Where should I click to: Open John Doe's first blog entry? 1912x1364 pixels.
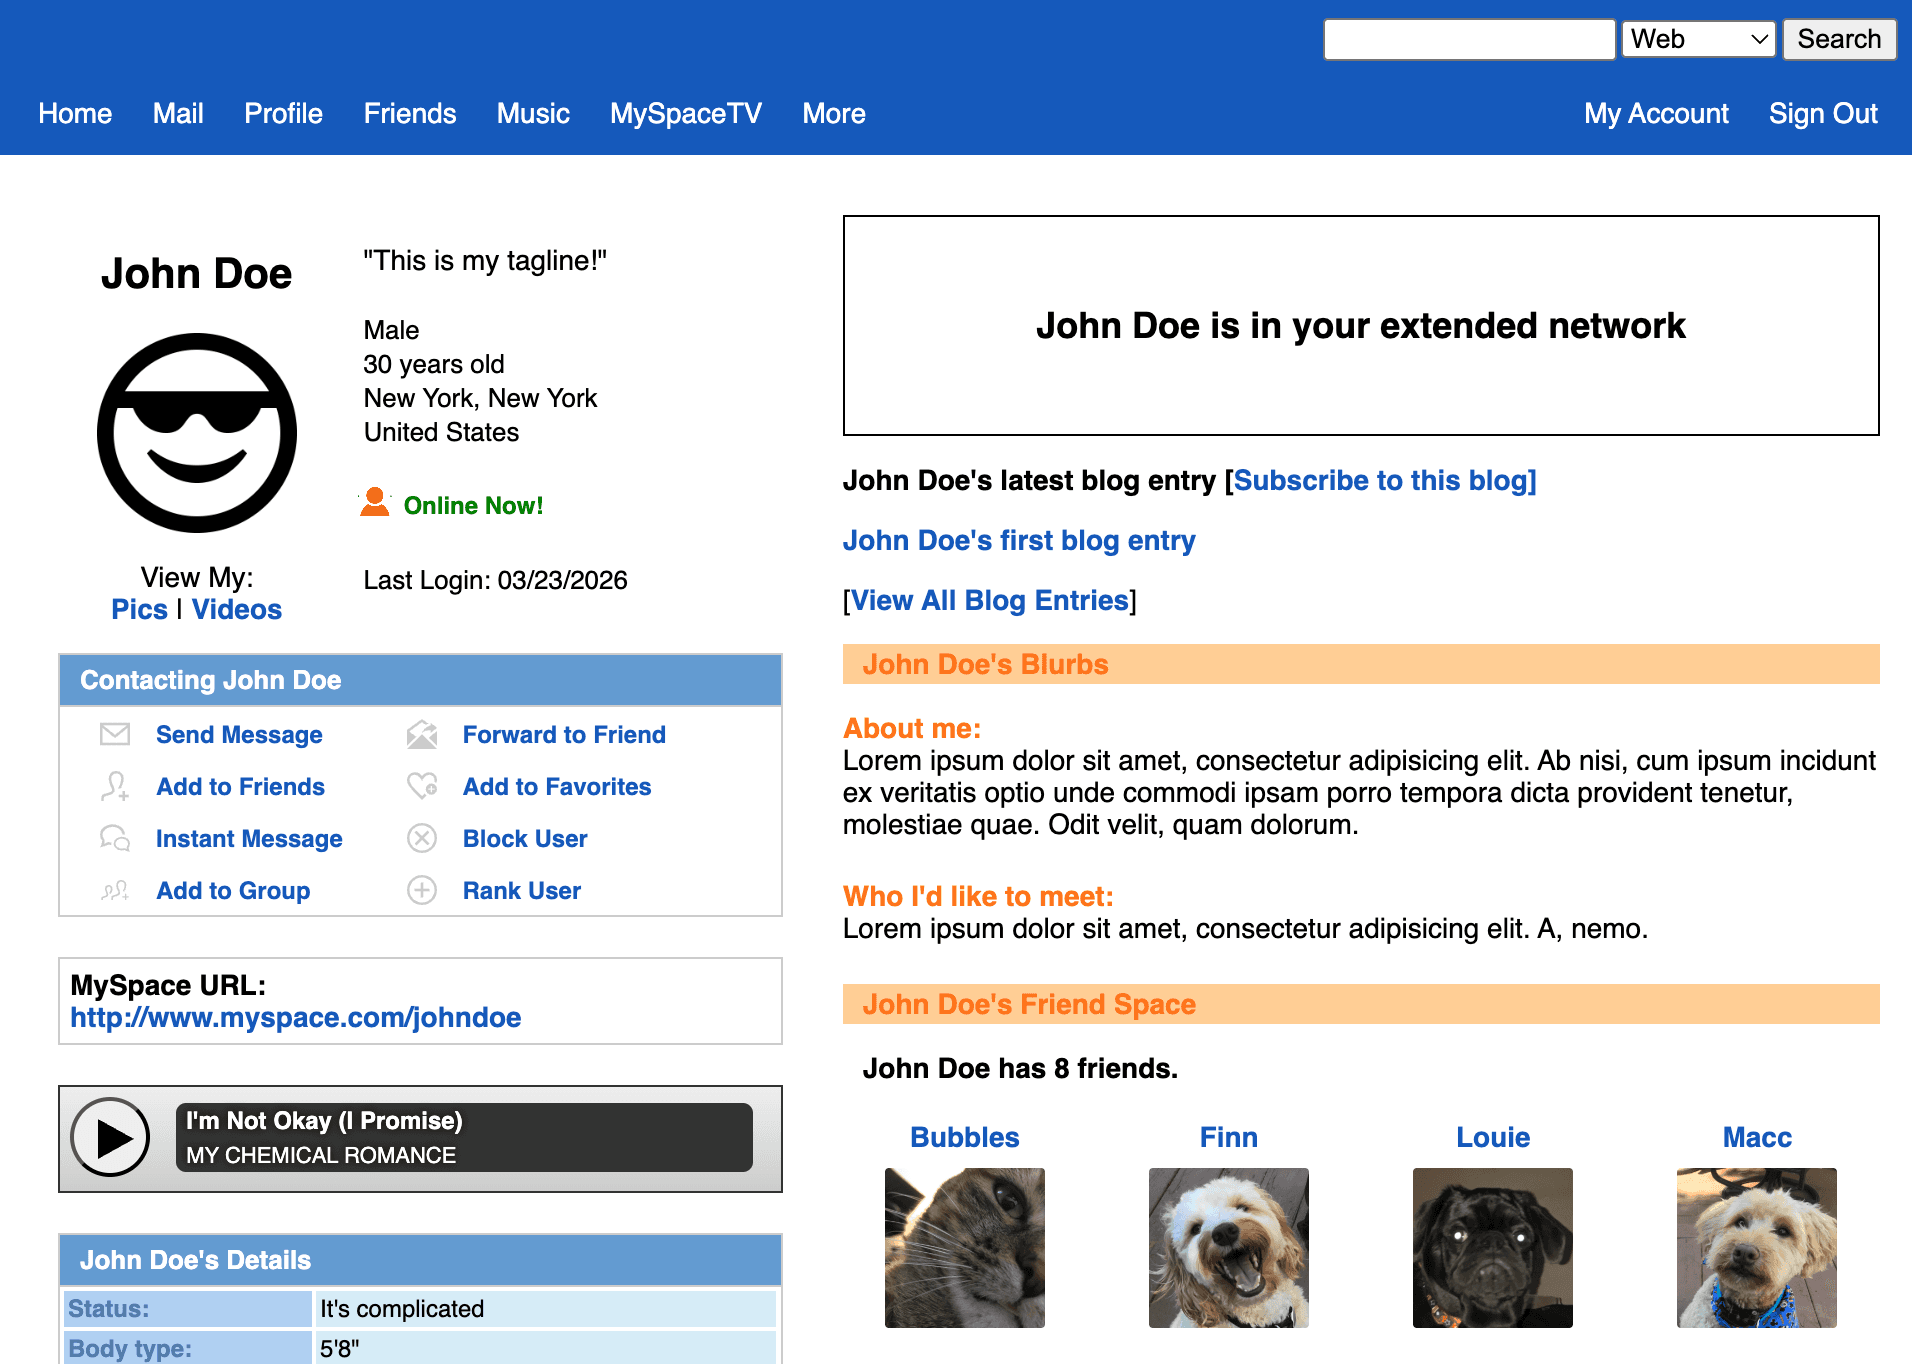[1018, 540]
